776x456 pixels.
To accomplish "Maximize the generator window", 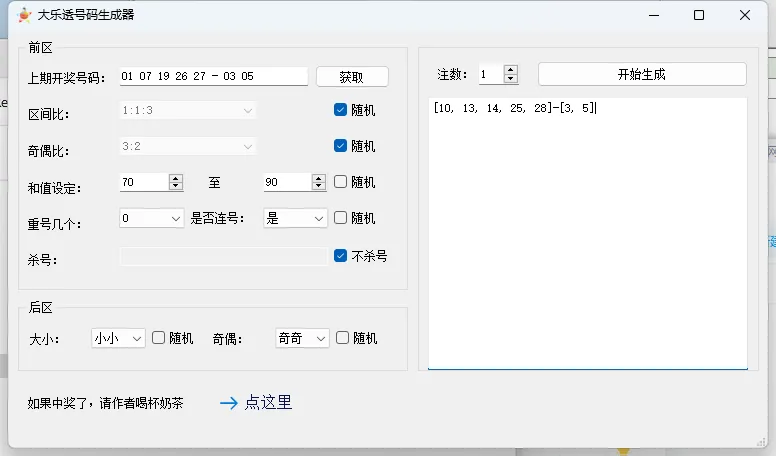I will click(699, 15).
